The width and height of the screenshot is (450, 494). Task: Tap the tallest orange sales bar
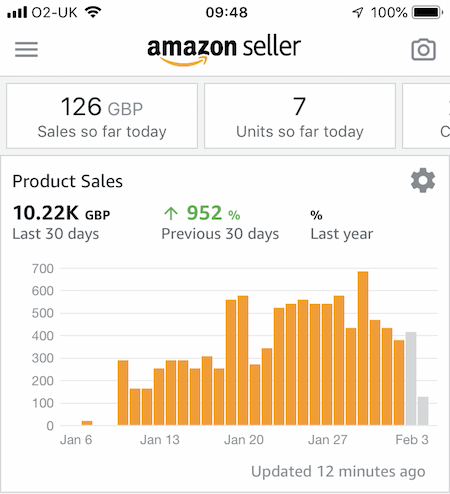363,348
